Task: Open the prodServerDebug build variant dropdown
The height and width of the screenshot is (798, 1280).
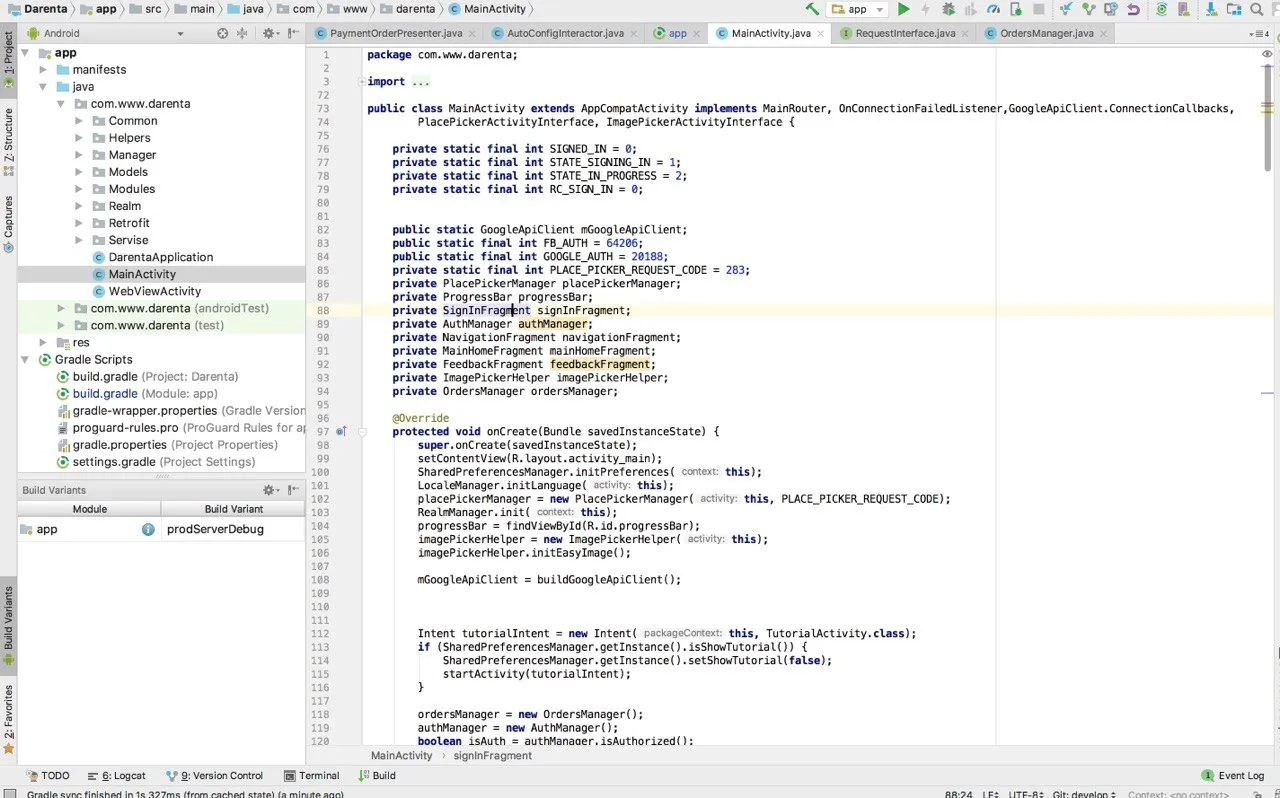Action: [233, 529]
